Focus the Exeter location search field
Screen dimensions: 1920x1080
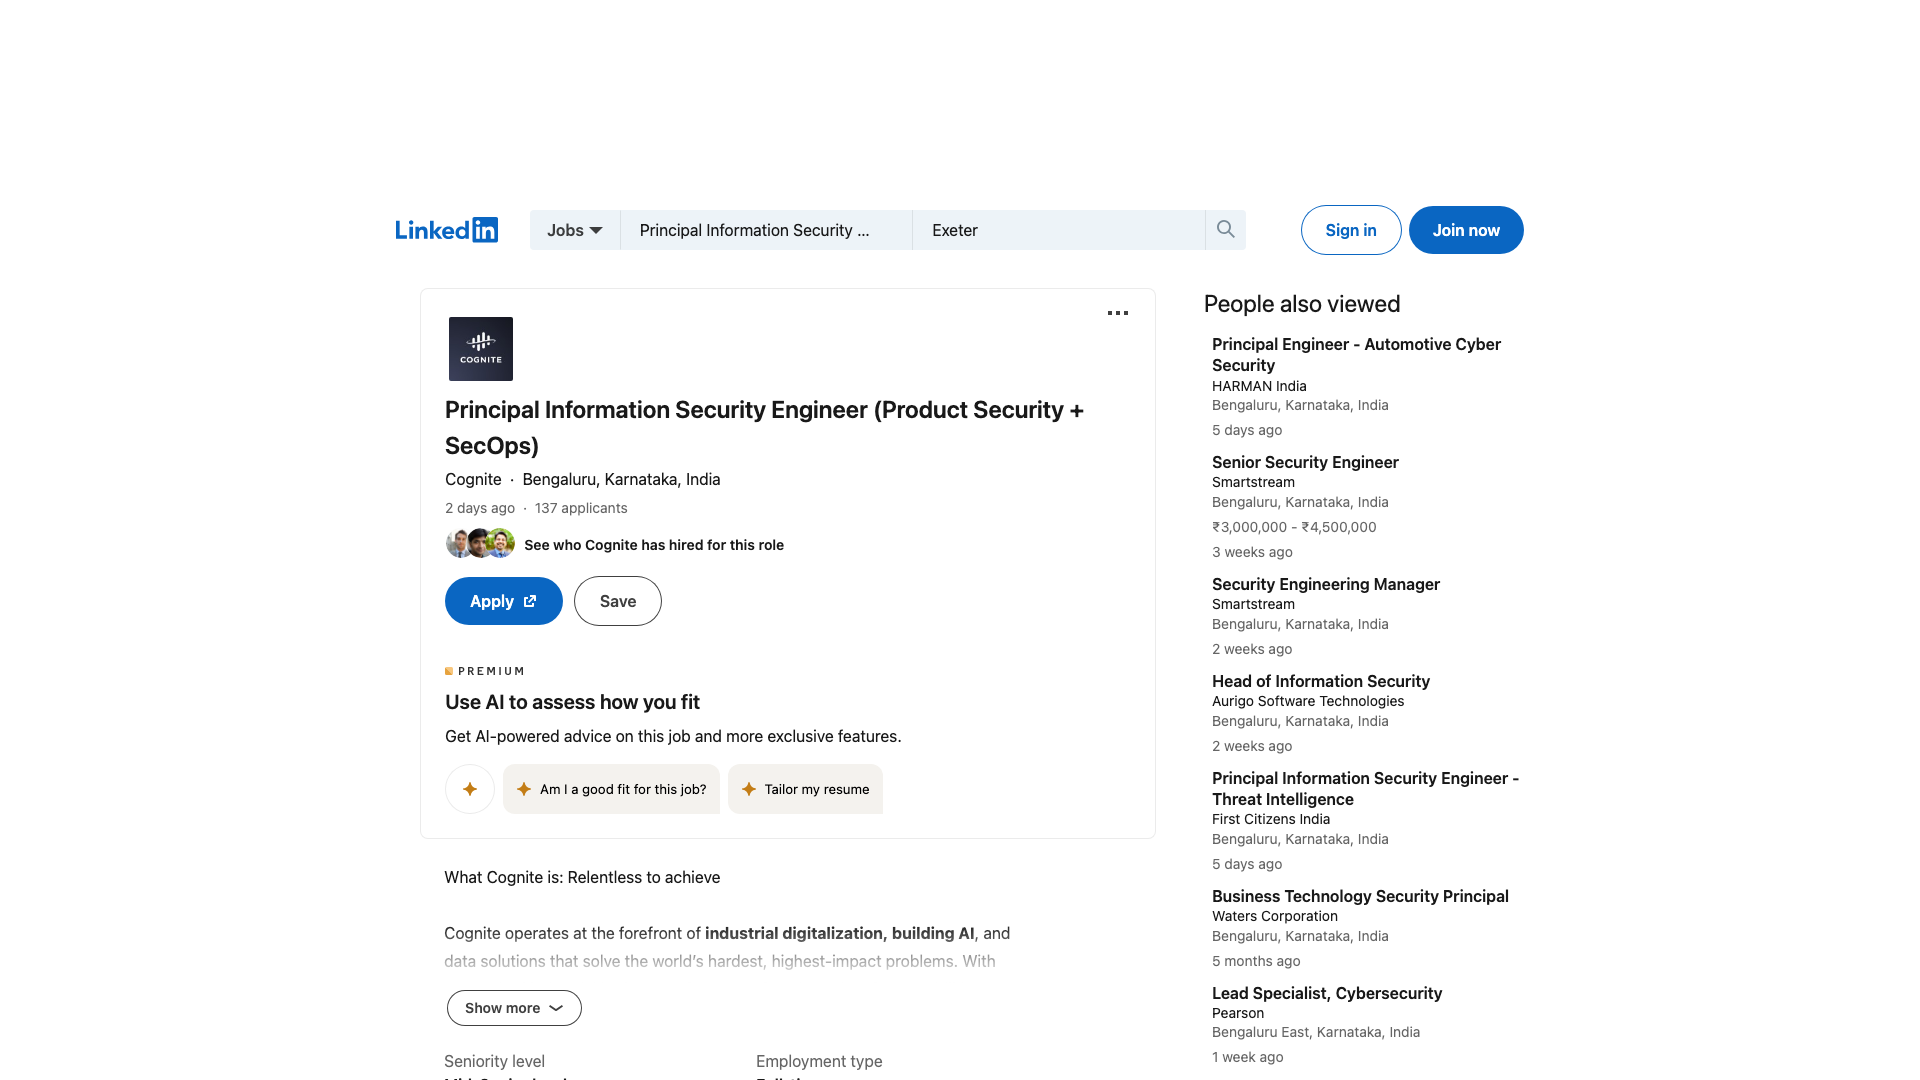coord(1059,230)
